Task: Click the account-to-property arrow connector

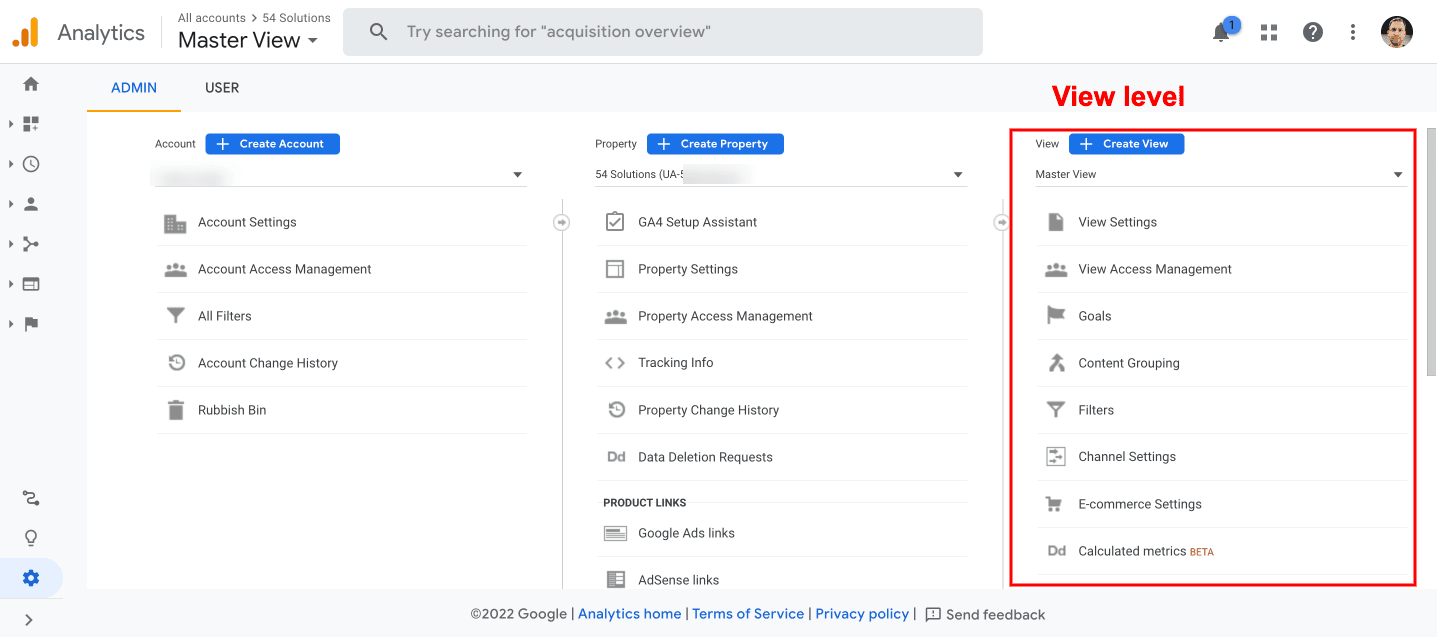Action: pyautogui.click(x=561, y=222)
